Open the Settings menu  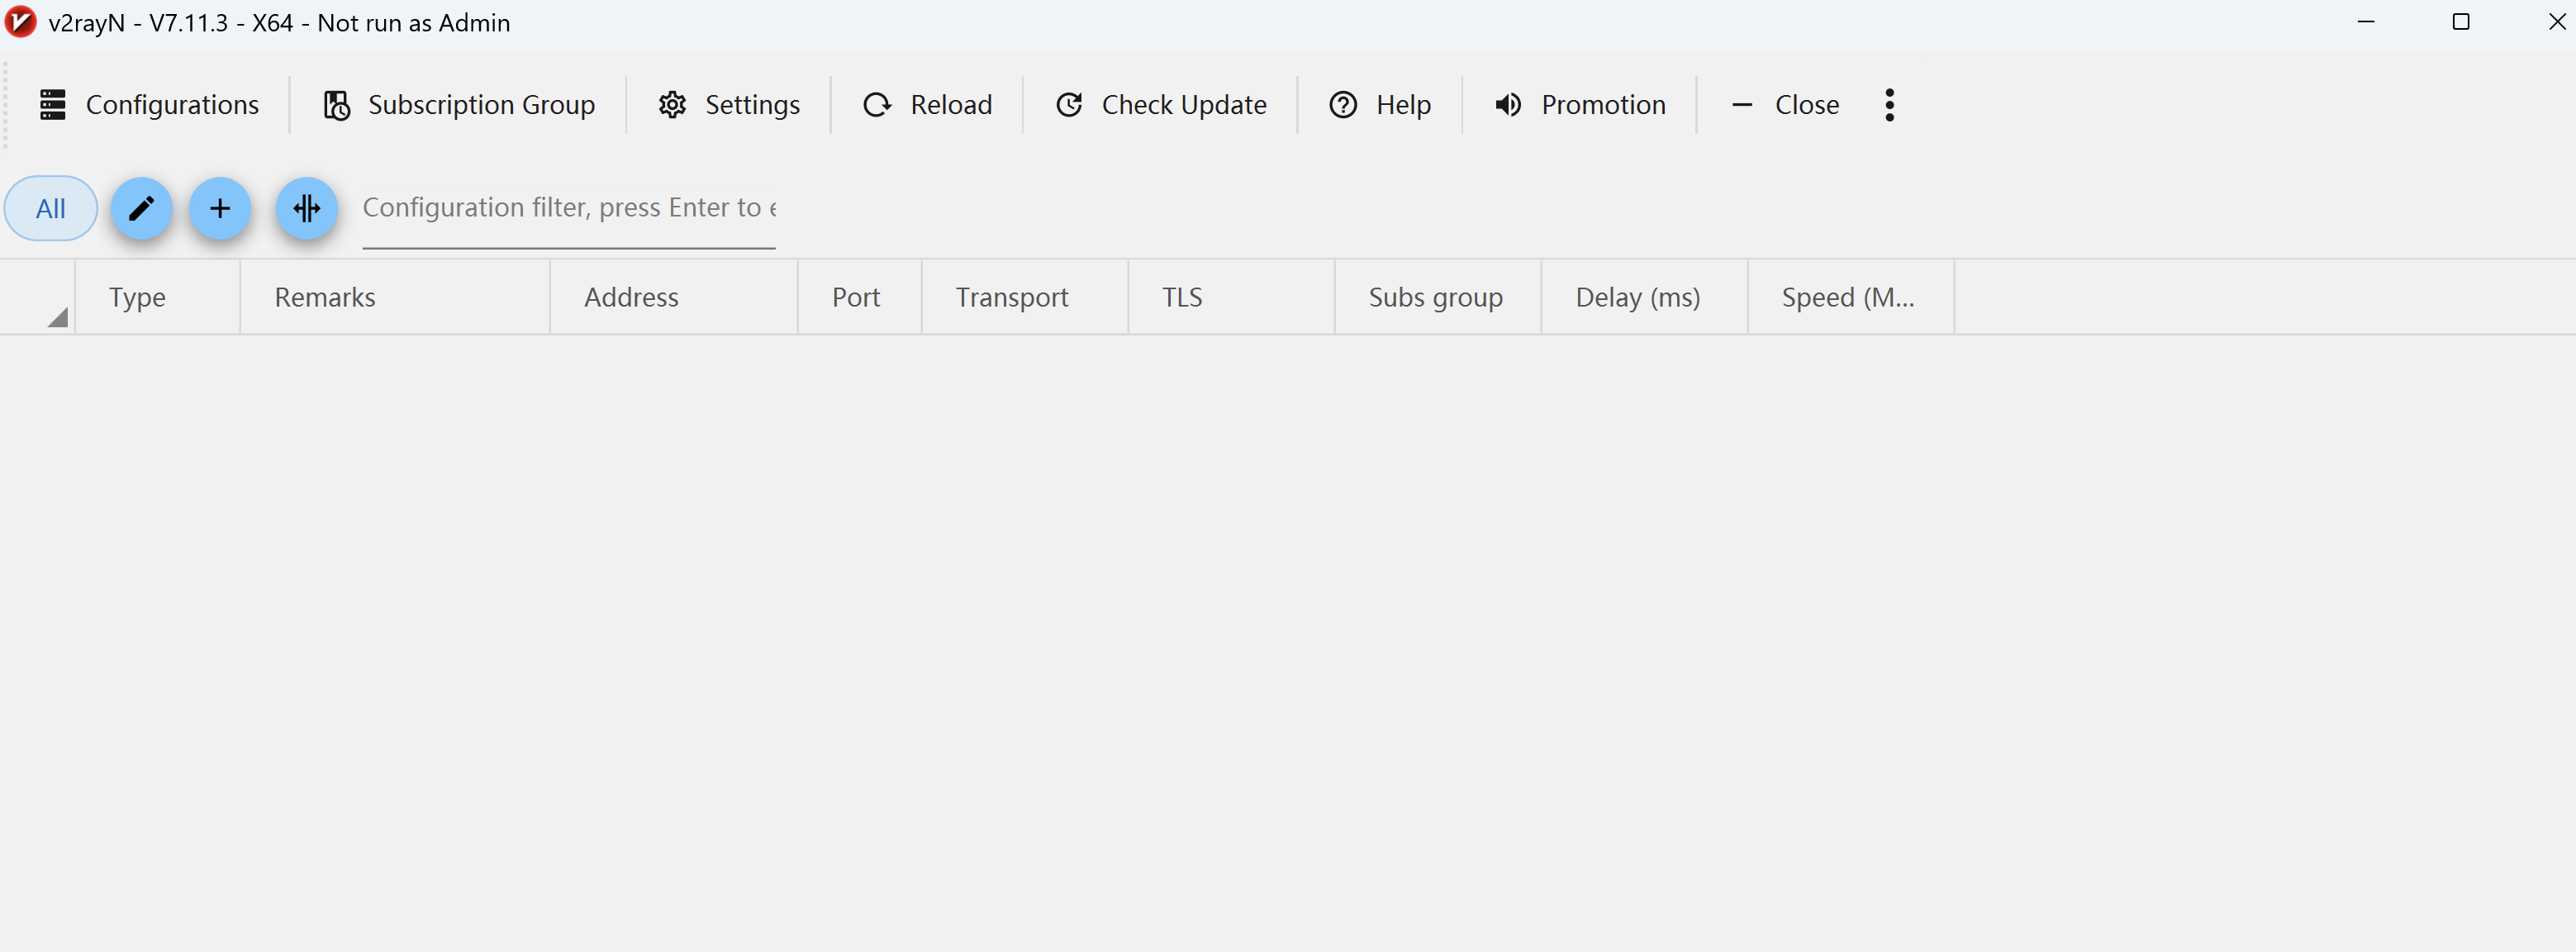(x=729, y=105)
